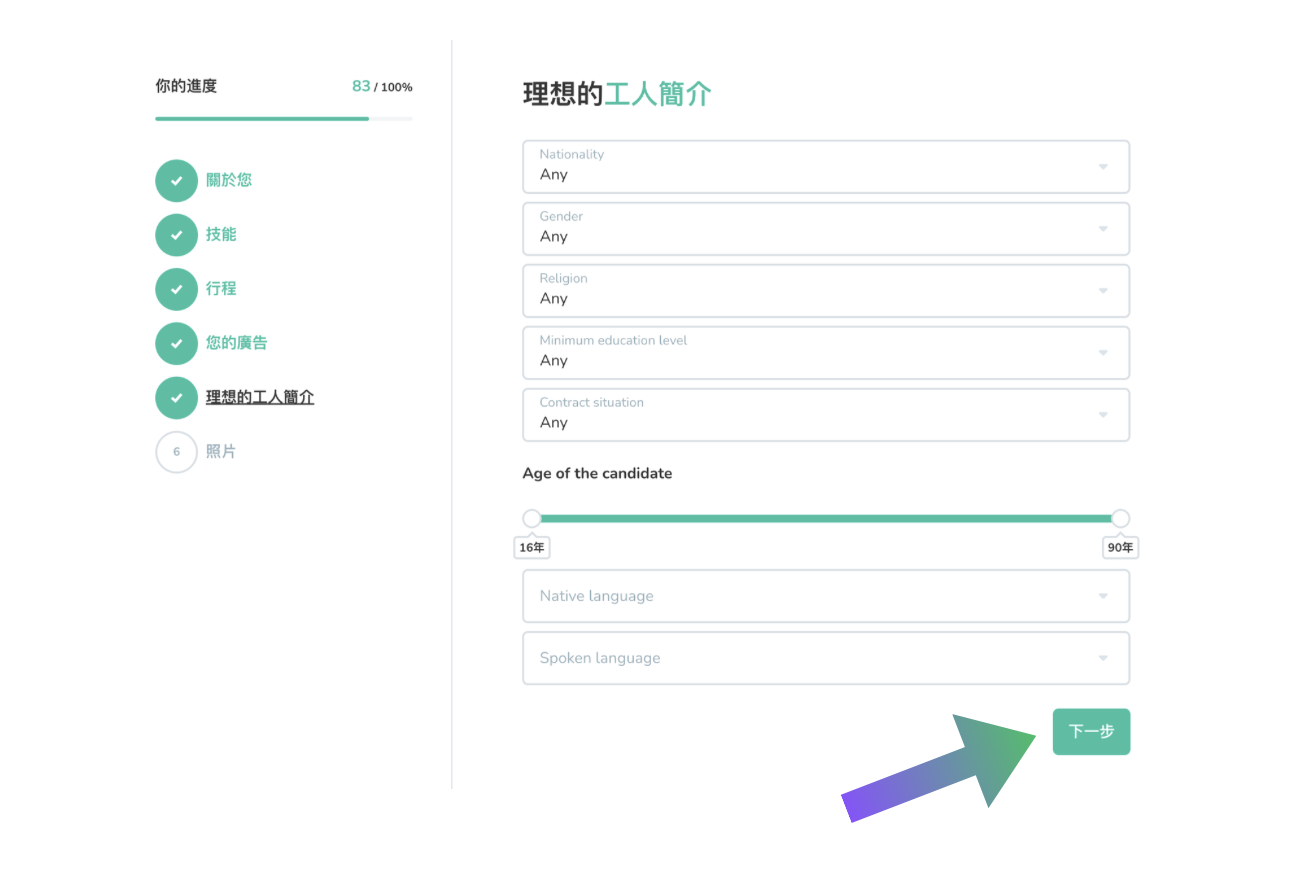The height and width of the screenshot is (888, 1308).
Task: Expand the Native language dropdown
Action: (825, 596)
